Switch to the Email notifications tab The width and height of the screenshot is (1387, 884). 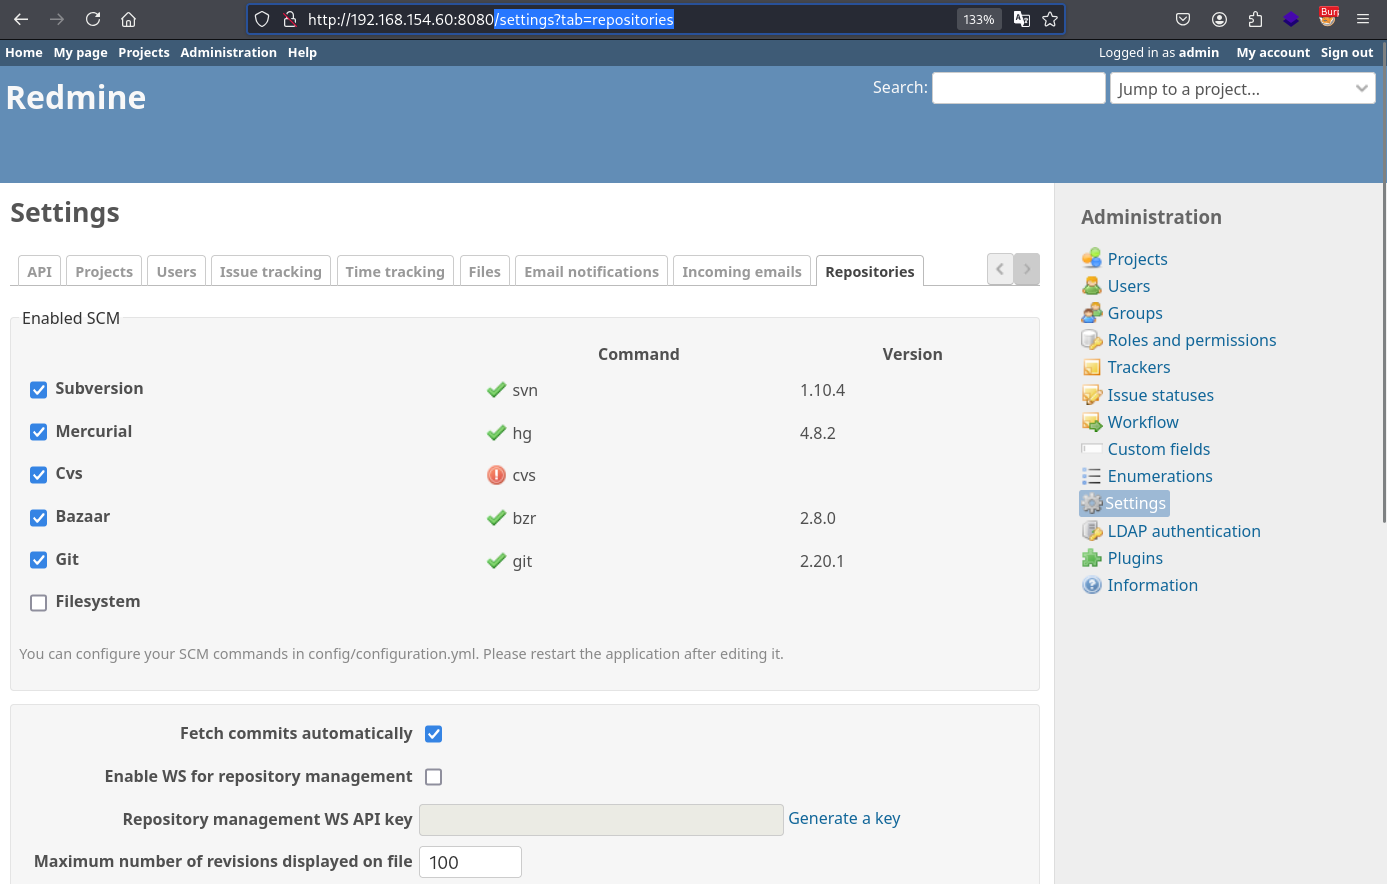click(592, 271)
